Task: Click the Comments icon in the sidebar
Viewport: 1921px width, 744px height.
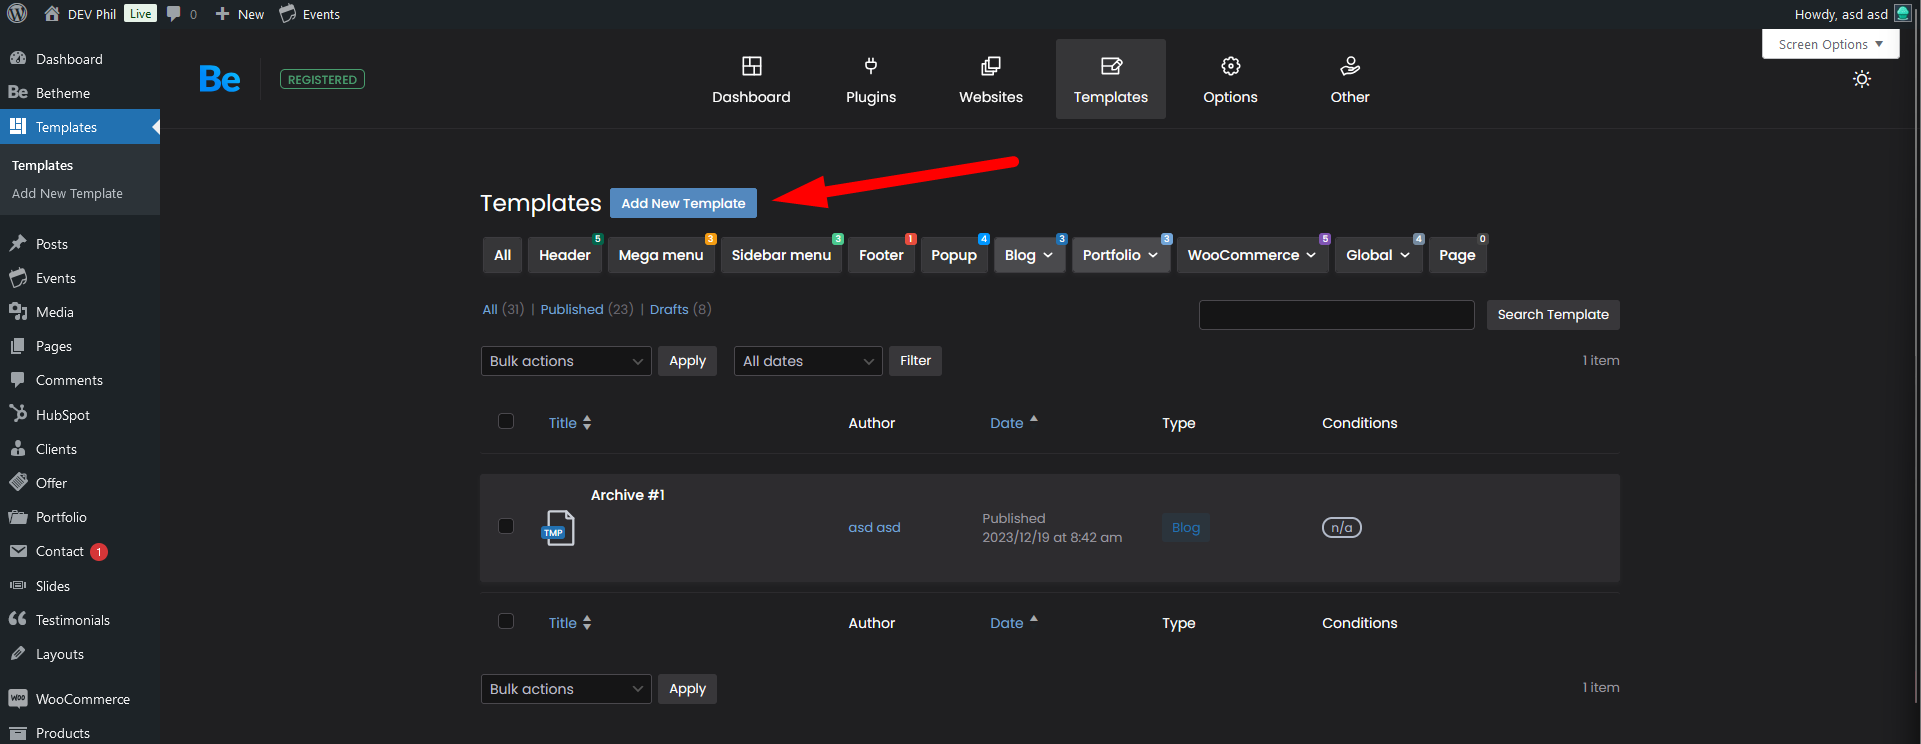Action: tap(18, 379)
